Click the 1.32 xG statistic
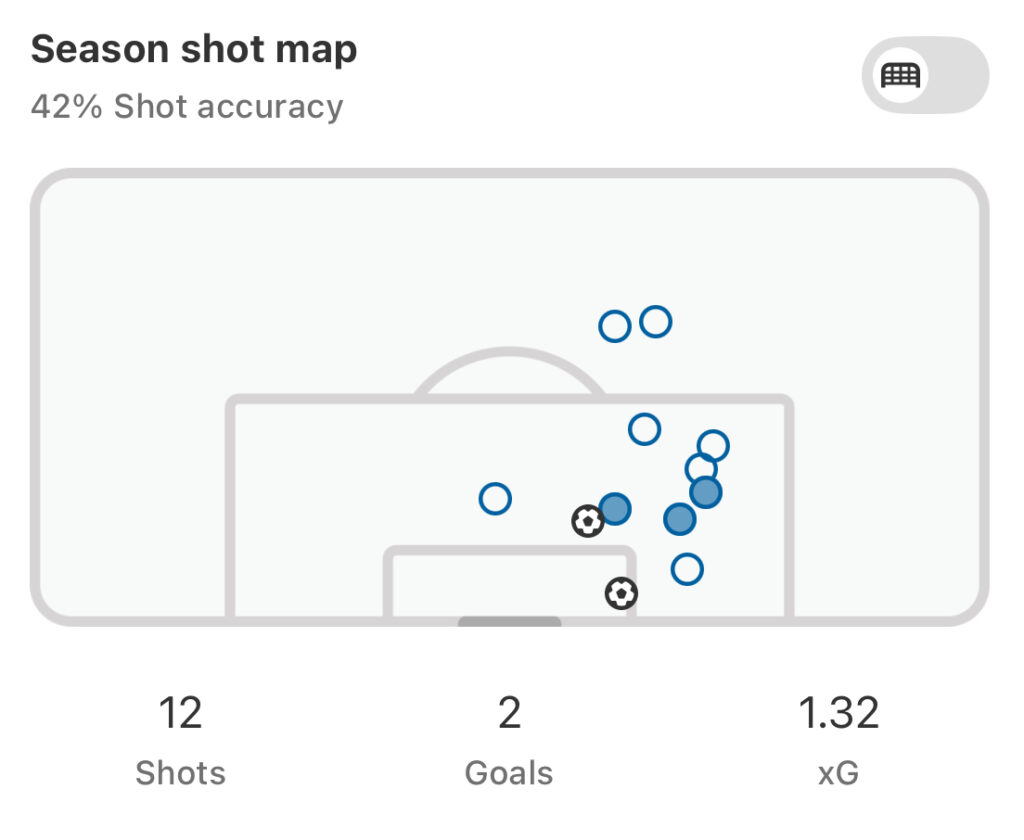Image resolution: width=1024 pixels, height=840 pixels. coord(839,741)
